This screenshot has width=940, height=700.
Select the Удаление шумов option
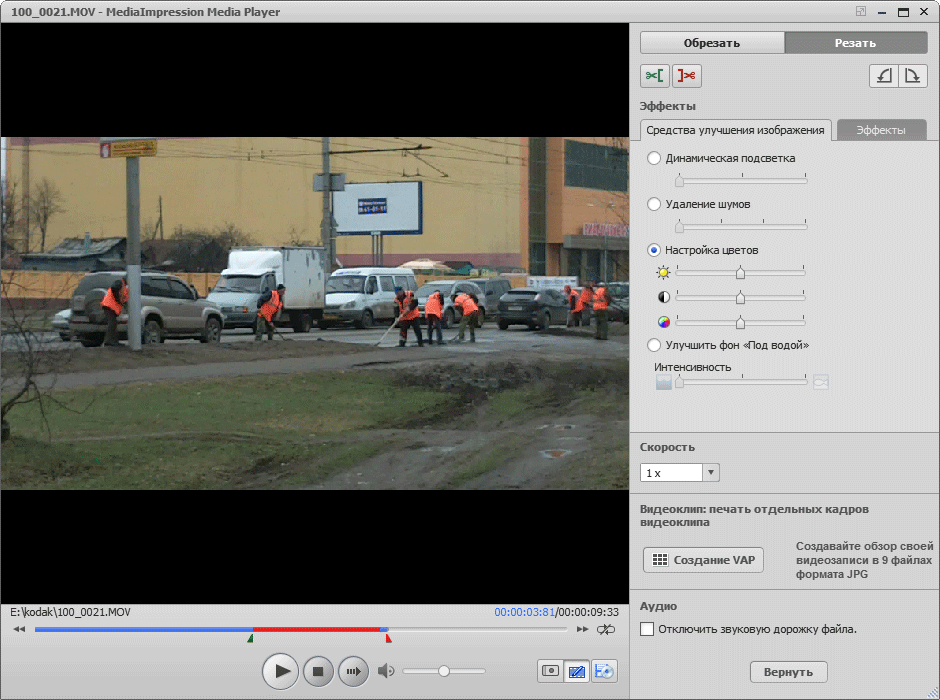[654, 204]
